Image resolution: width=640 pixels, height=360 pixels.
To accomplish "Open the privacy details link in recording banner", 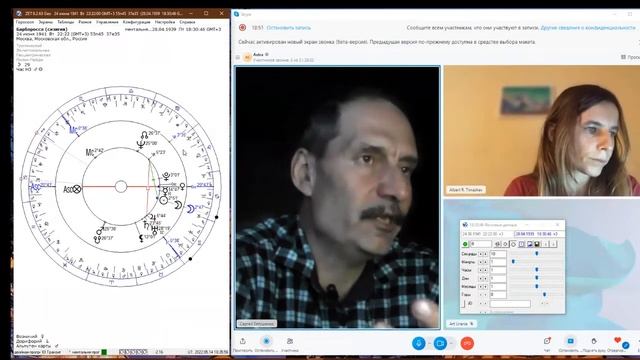I will (588, 28).
